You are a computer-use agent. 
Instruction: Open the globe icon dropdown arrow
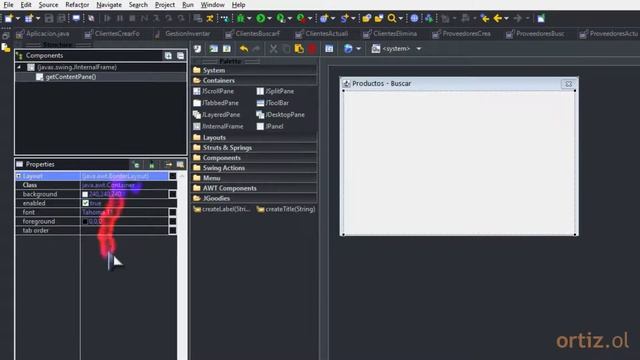pos(358,49)
